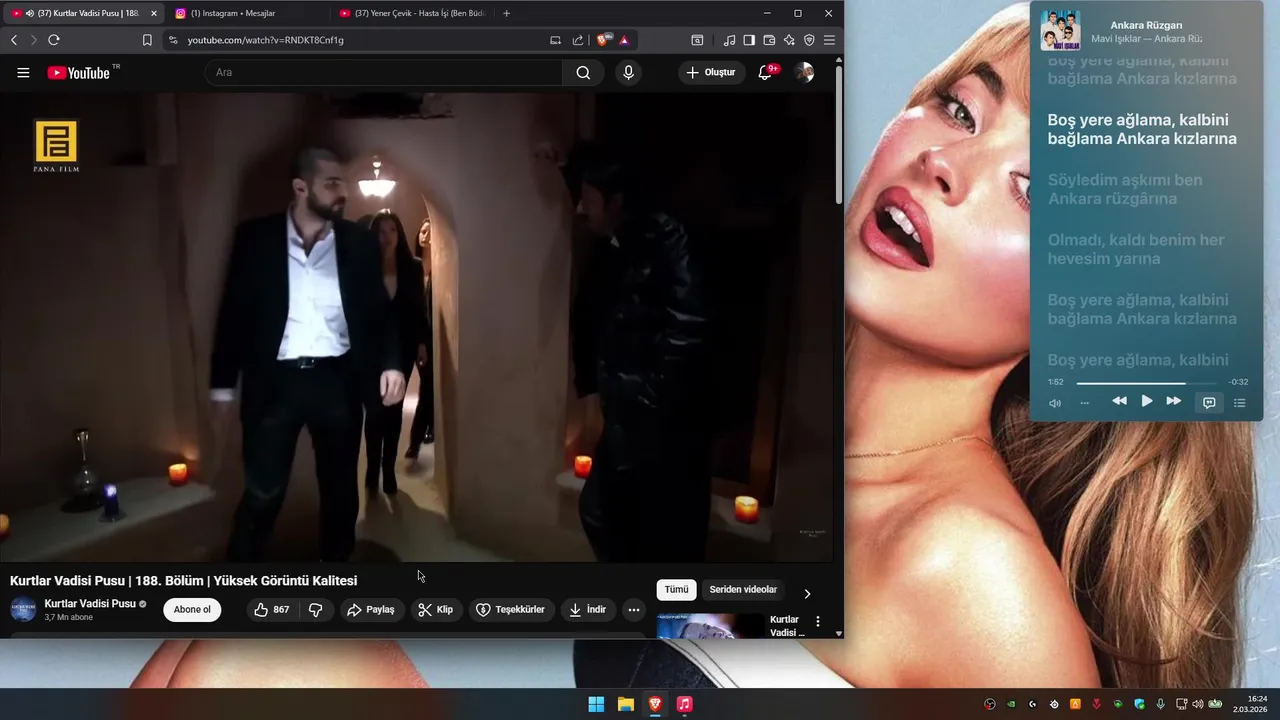This screenshot has height=720, width=1280.
Task: Jump to lyric Söyledim aşkımı ben Ankara rüzgârına
Action: pos(1125,189)
